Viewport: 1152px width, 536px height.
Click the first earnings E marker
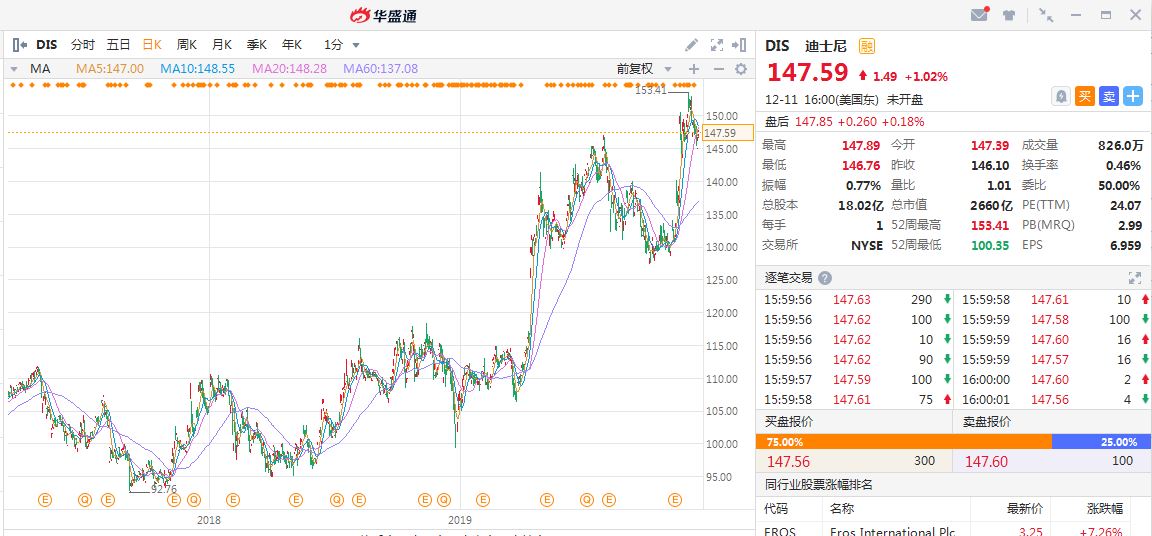pos(43,499)
